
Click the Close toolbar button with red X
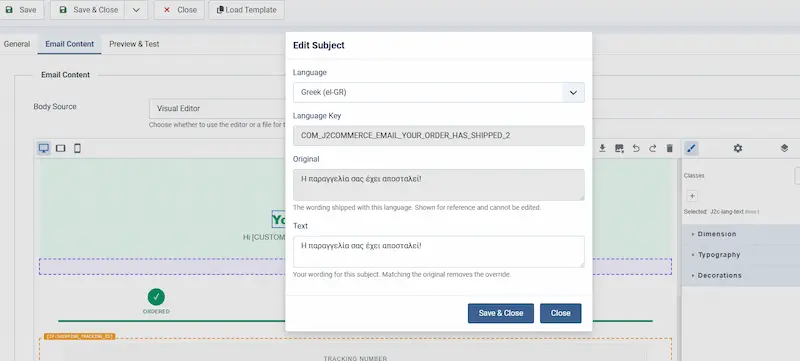pyautogui.click(x=180, y=10)
